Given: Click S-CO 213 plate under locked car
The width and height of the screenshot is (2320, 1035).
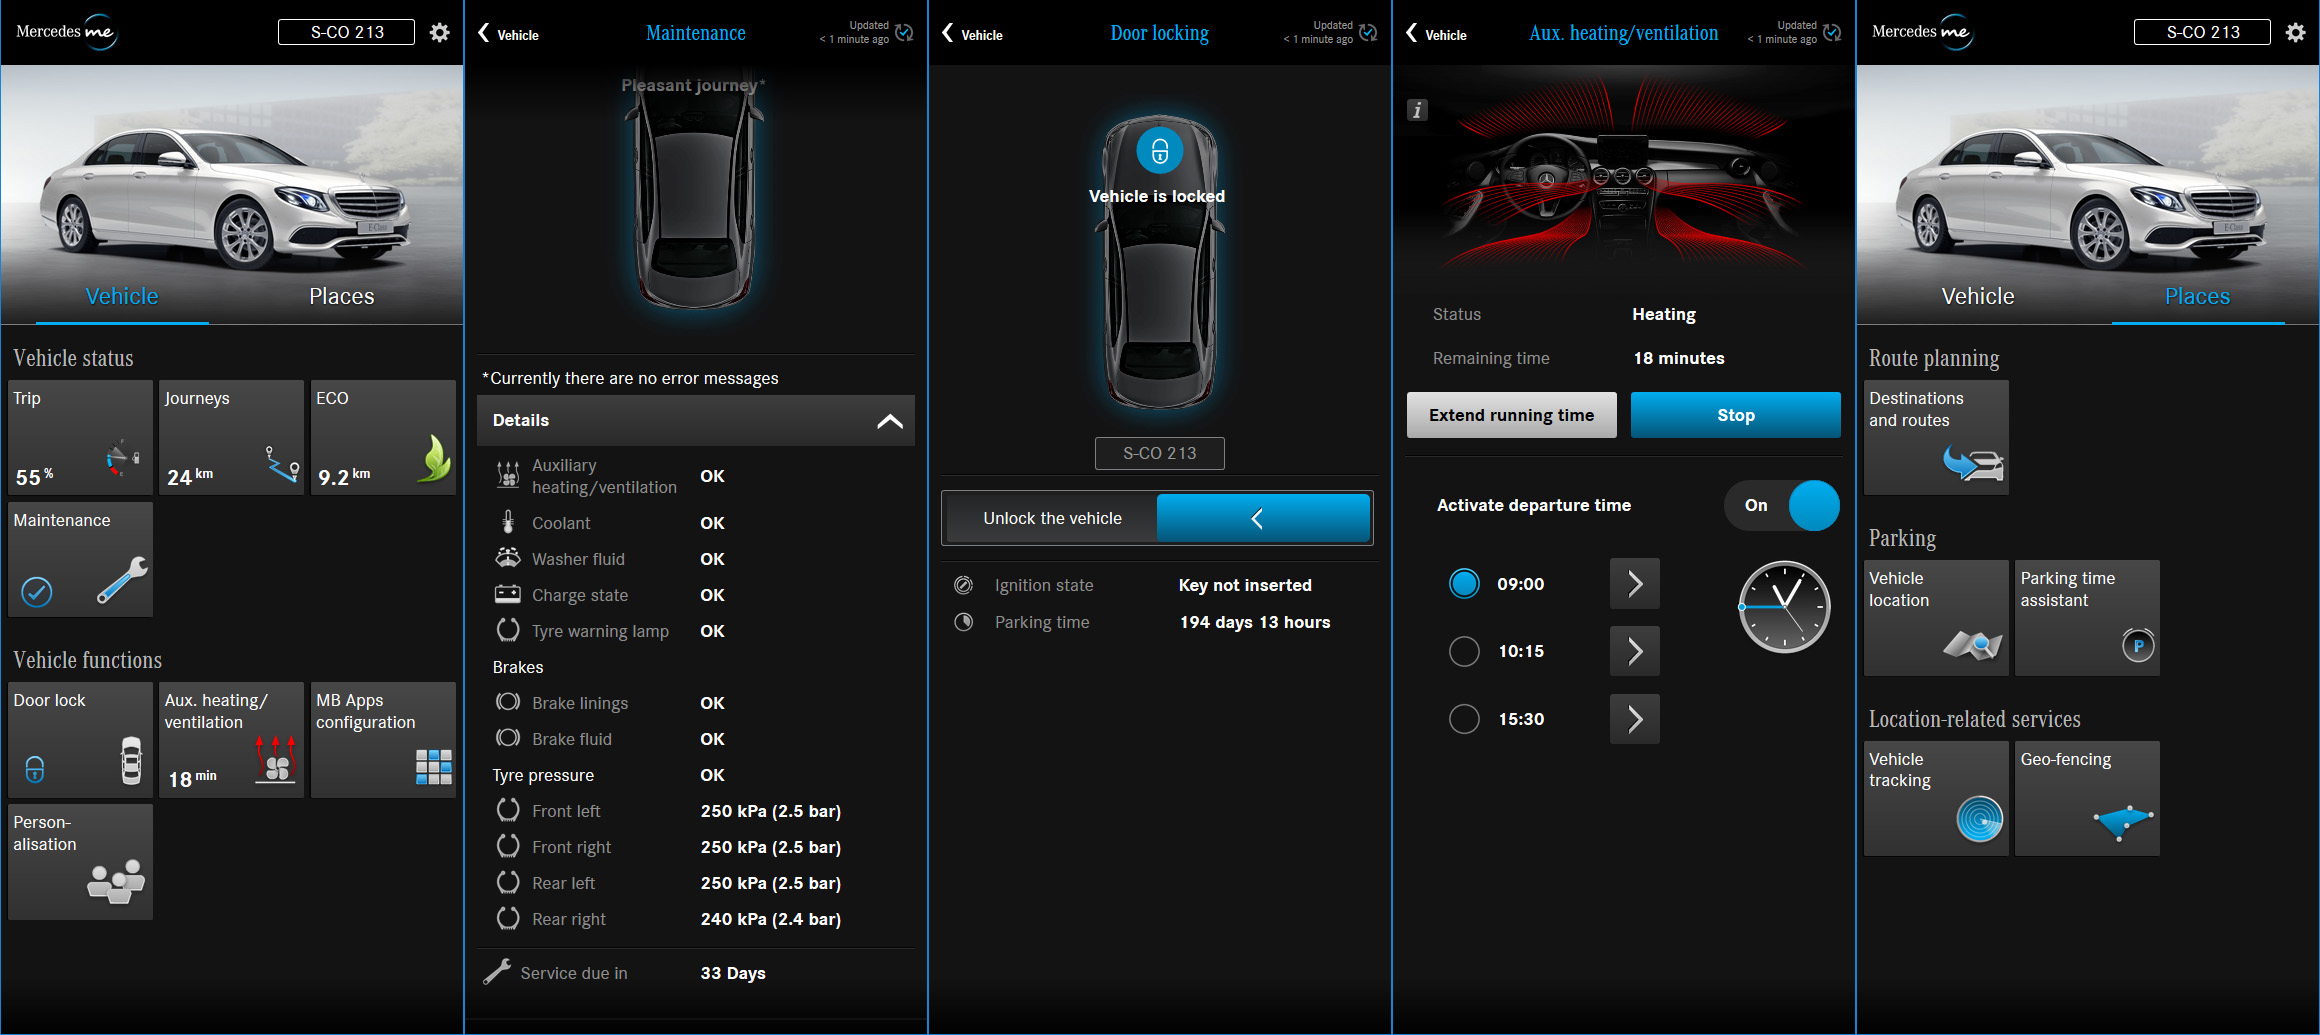Looking at the screenshot, I should coord(1159,453).
